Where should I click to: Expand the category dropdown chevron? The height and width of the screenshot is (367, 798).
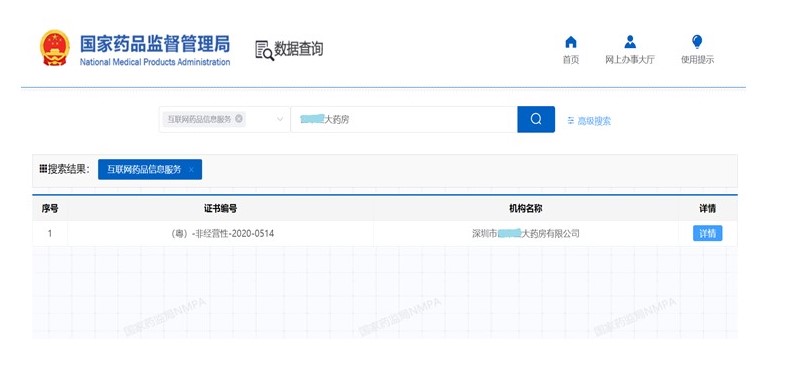(280, 120)
